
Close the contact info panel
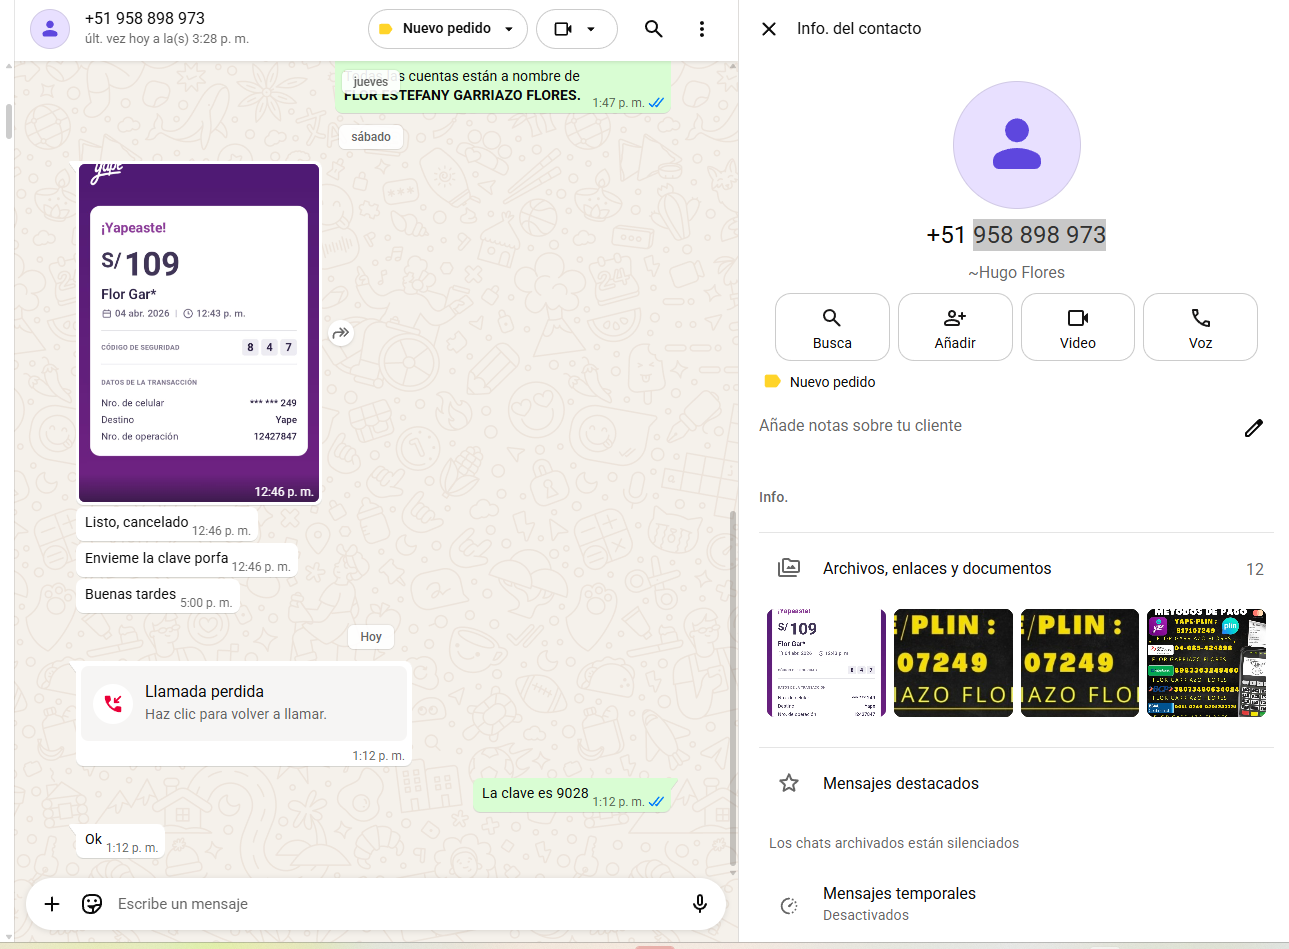pos(769,29)
